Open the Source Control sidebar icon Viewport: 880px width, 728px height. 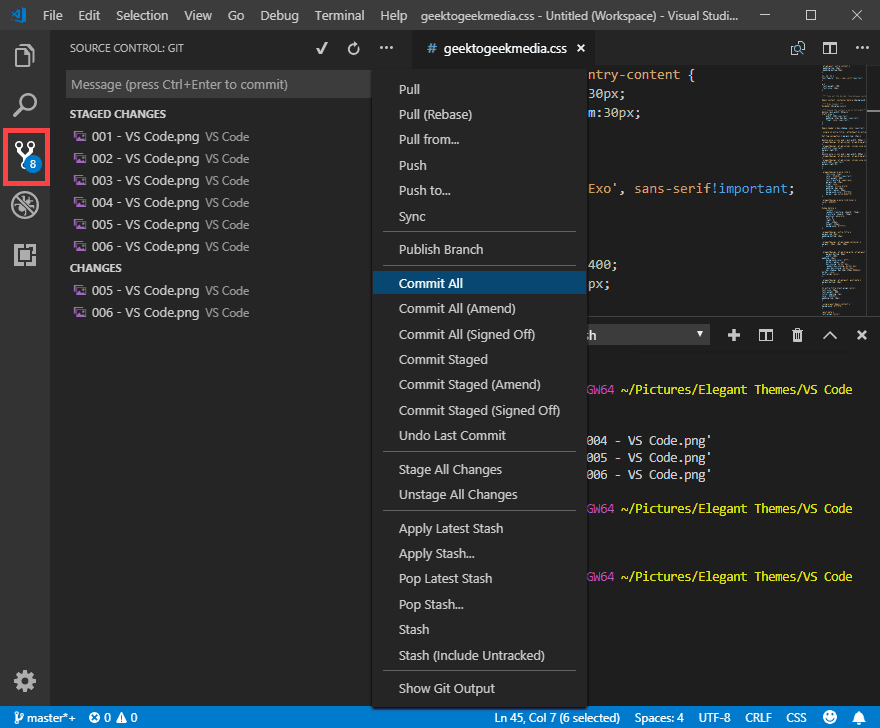click(25, 156)
